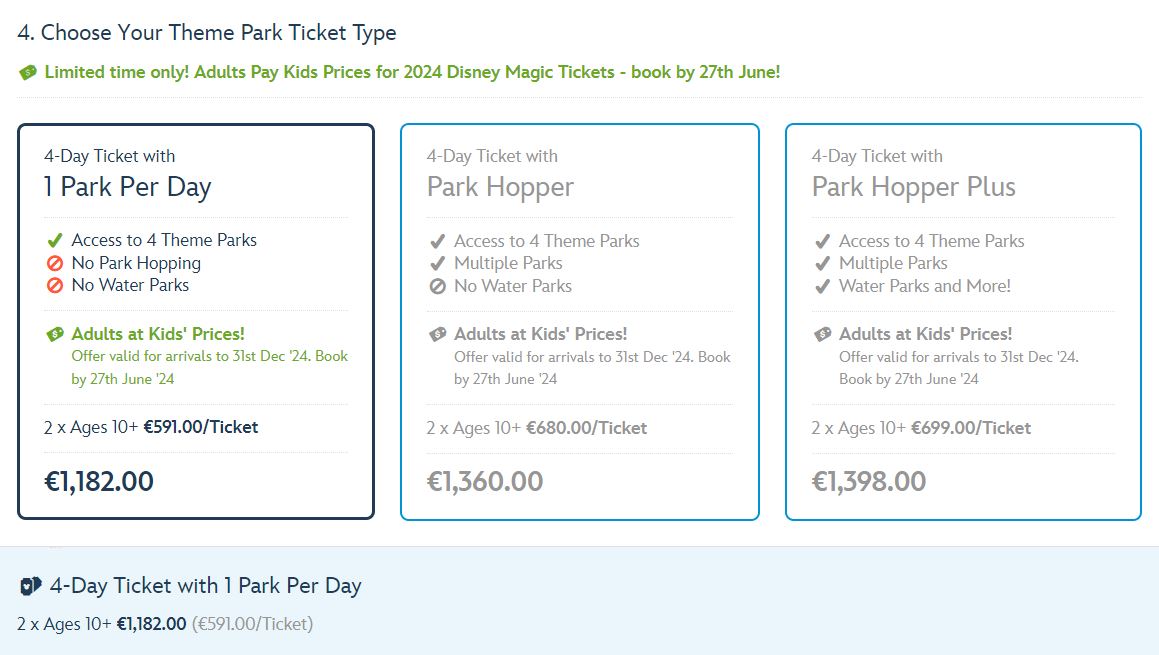This screenshot has width=1159, height=655.
Task: Choose the Park Hopper ticket option
Action: [x=580, y=322]
